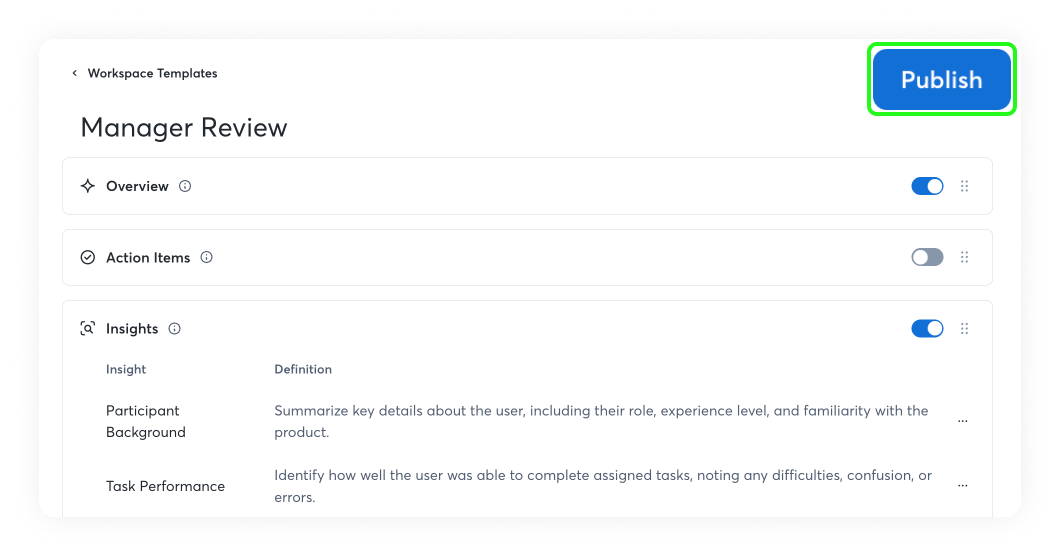Click the Action Items drag handle
This screenshot has width=1060, height=556.
pos(965,257)
